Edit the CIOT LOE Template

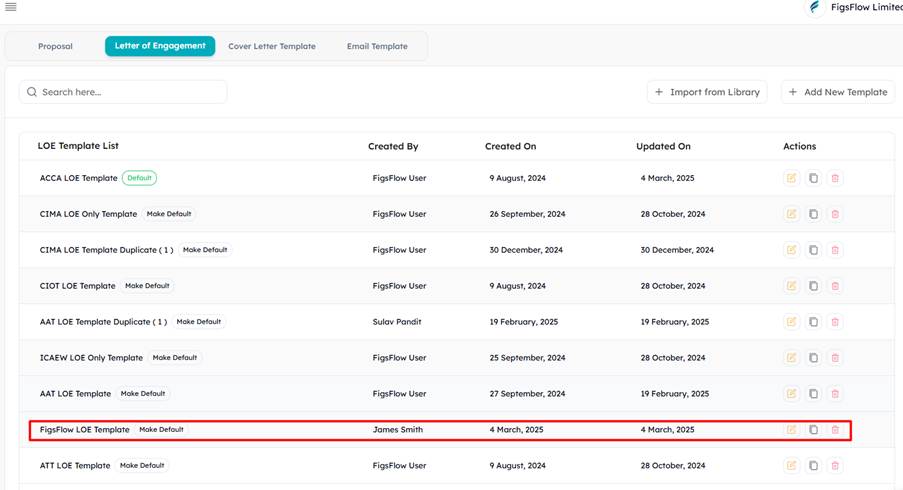pos(791,286)
